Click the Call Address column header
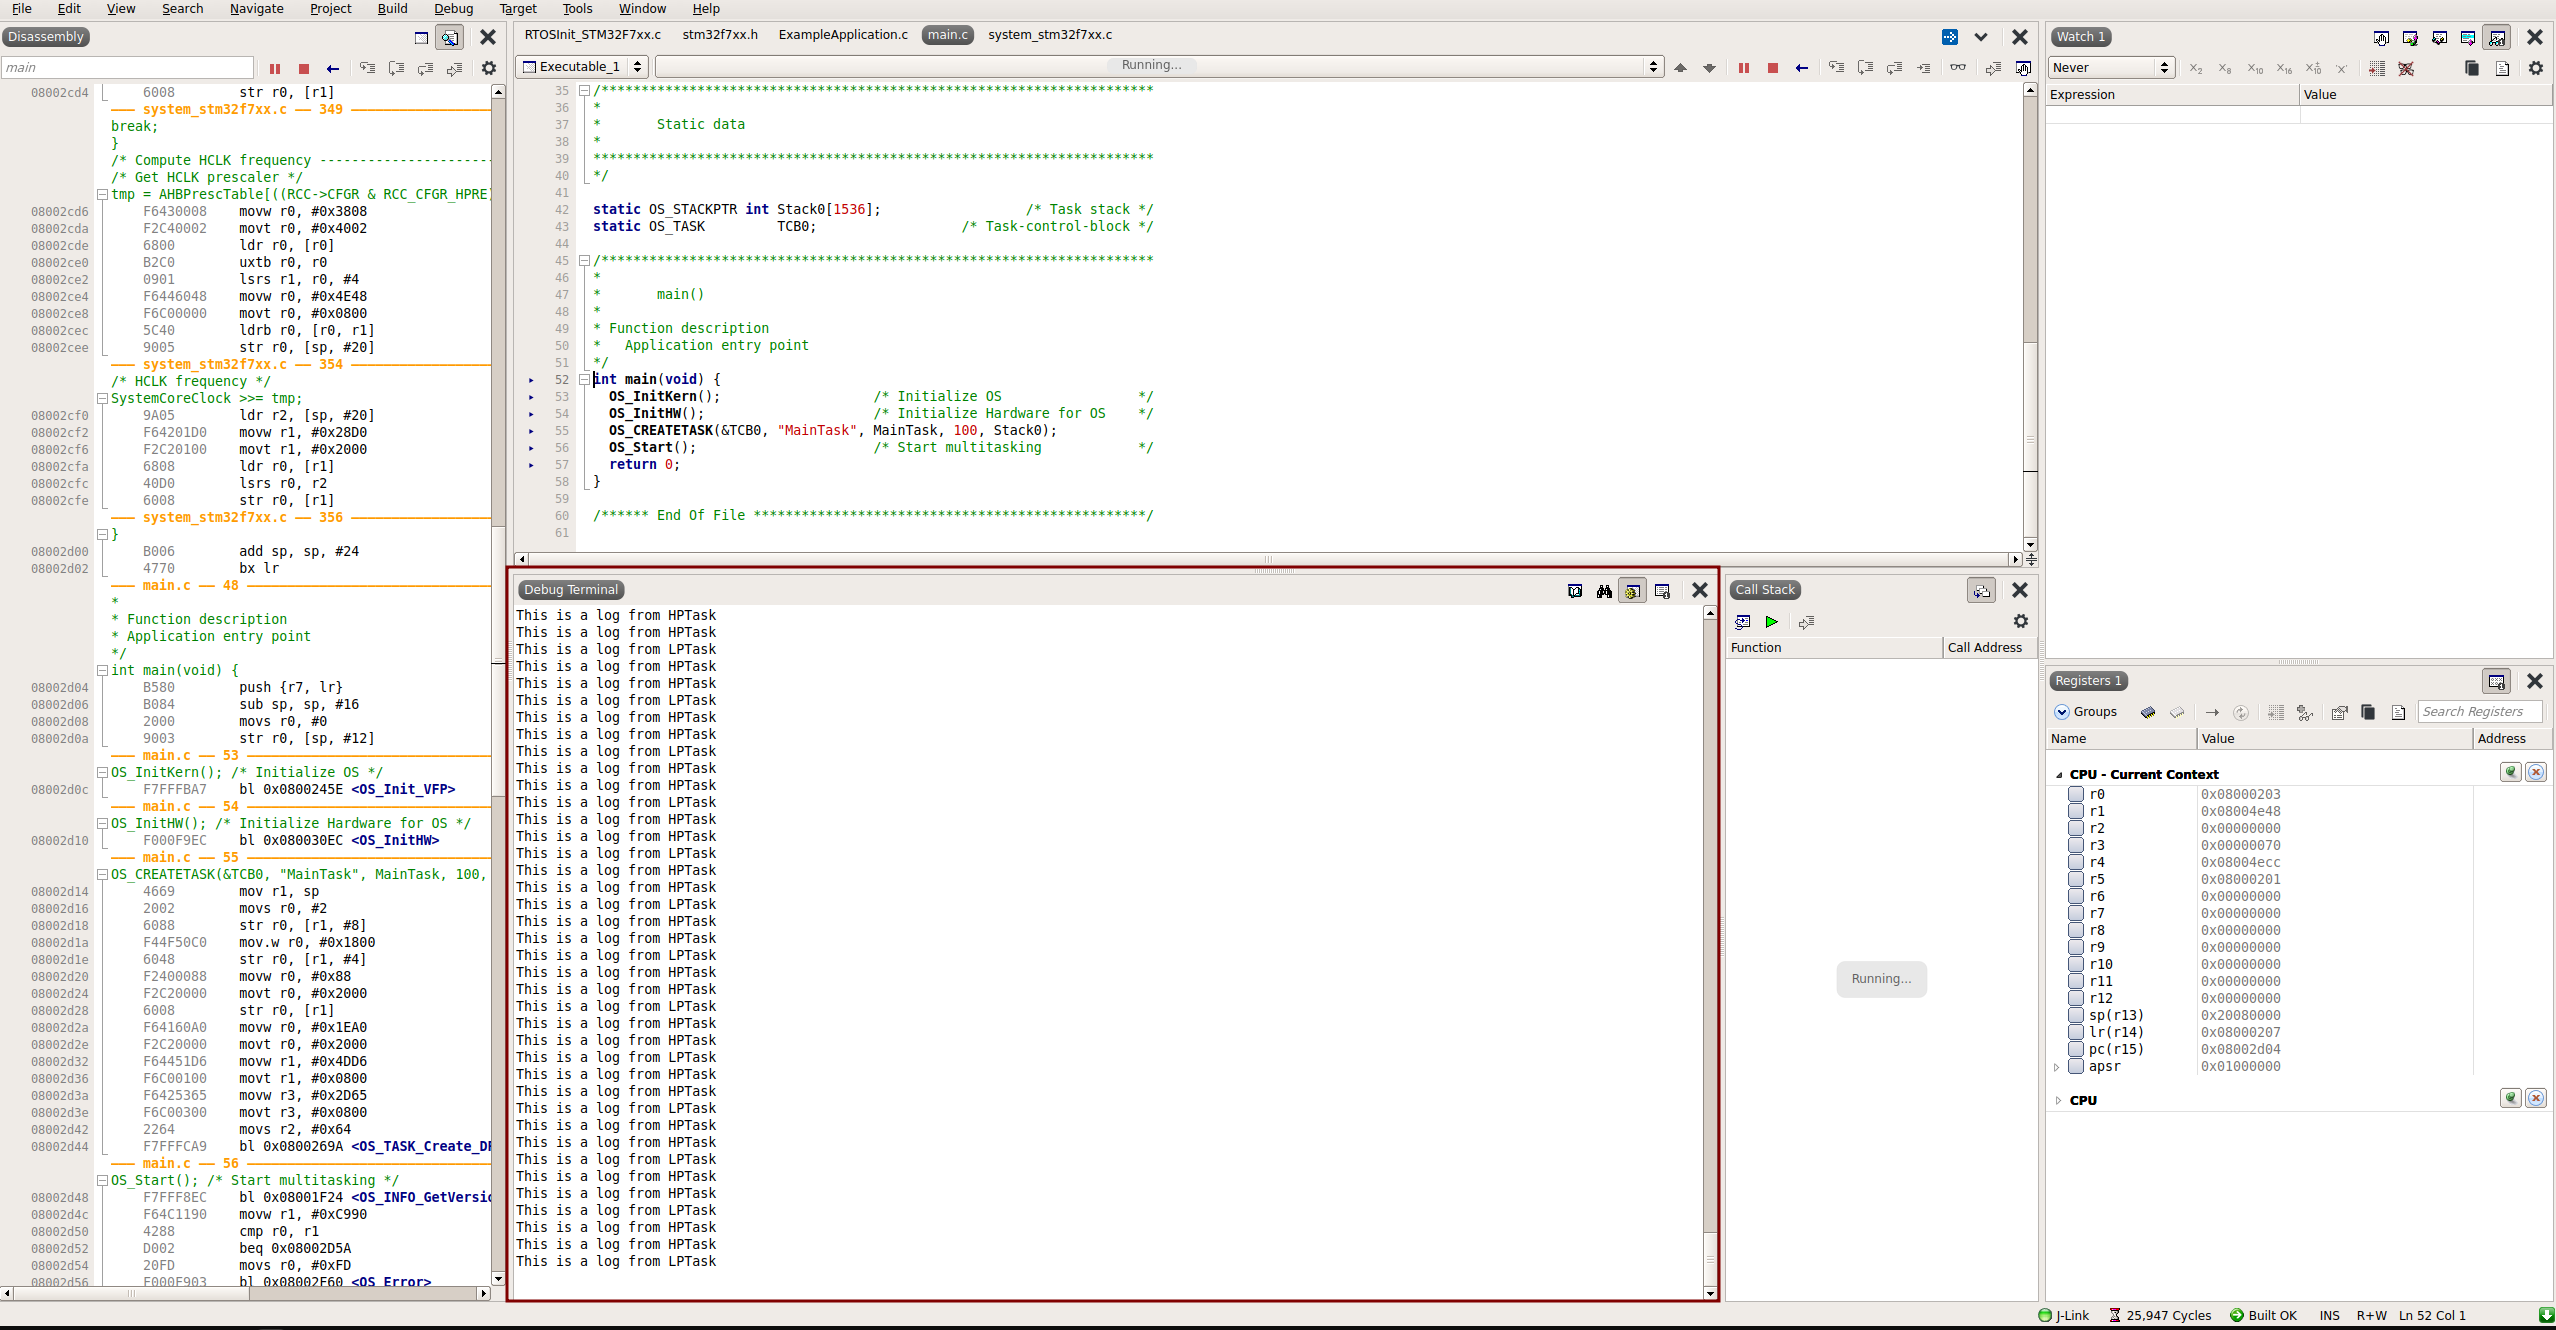Viewport: 2556px width, 1330px height. pyautogui.click(x=1984, y=648)
